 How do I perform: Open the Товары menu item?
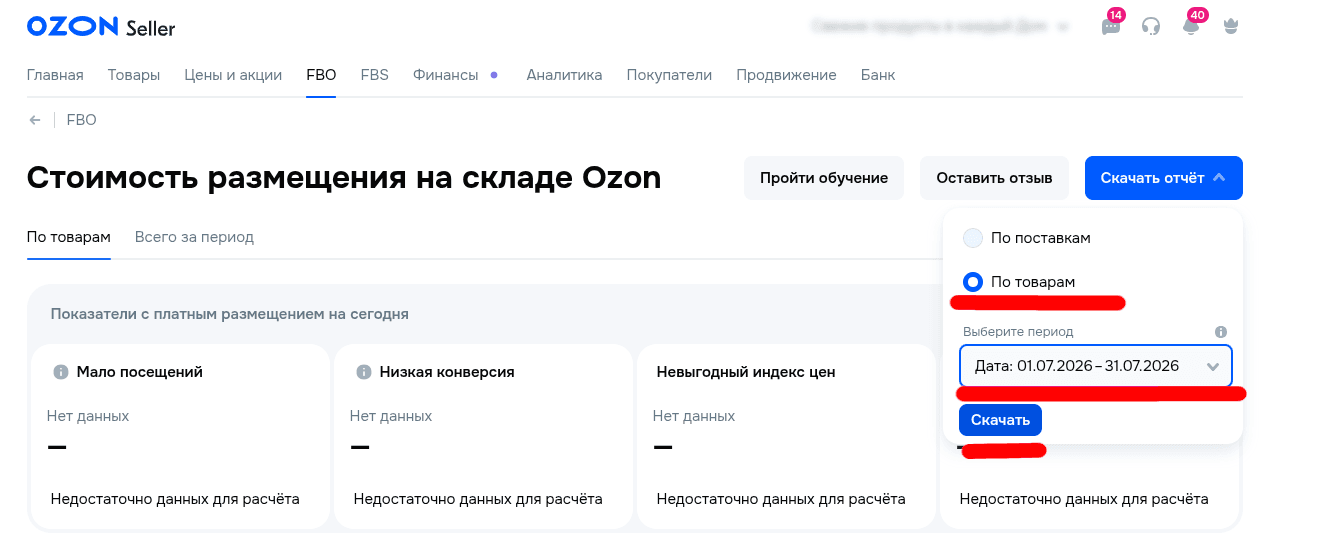click(x=134, y=75)
